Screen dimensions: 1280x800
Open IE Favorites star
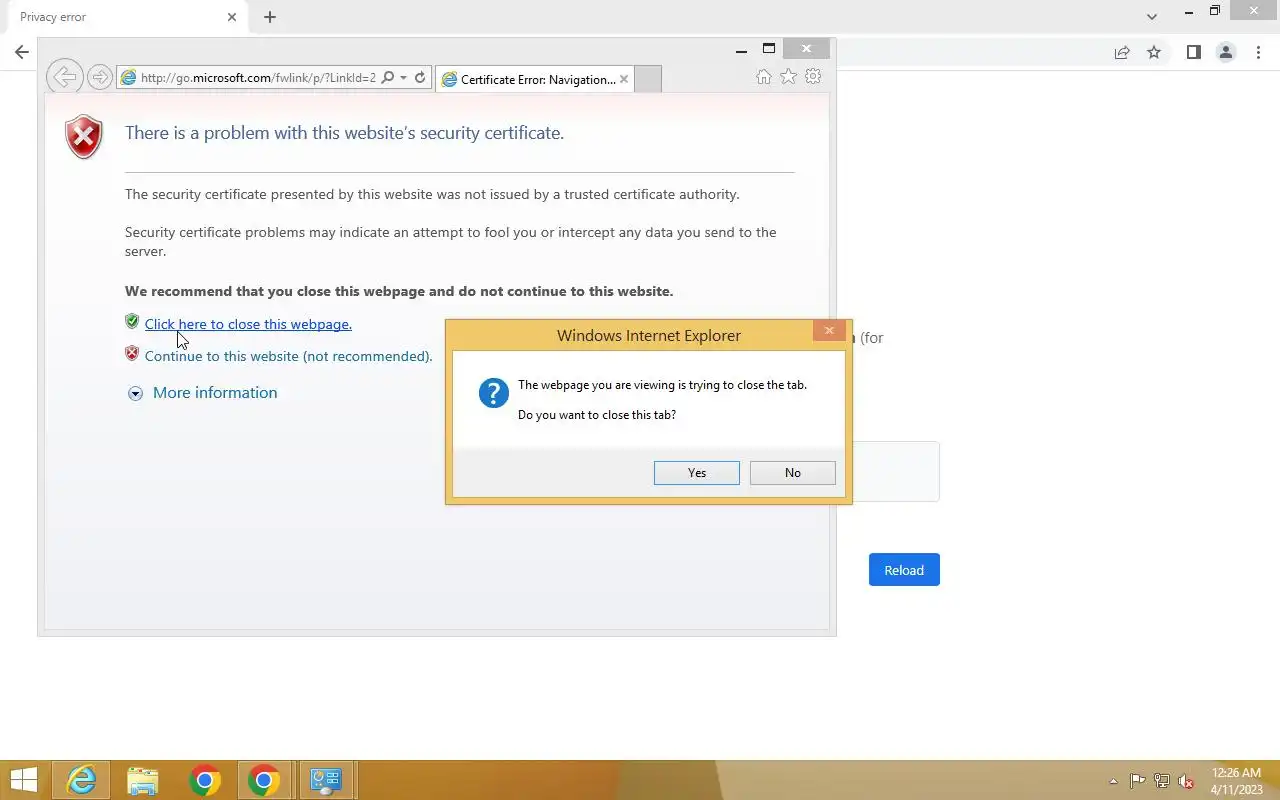(788, 77)
